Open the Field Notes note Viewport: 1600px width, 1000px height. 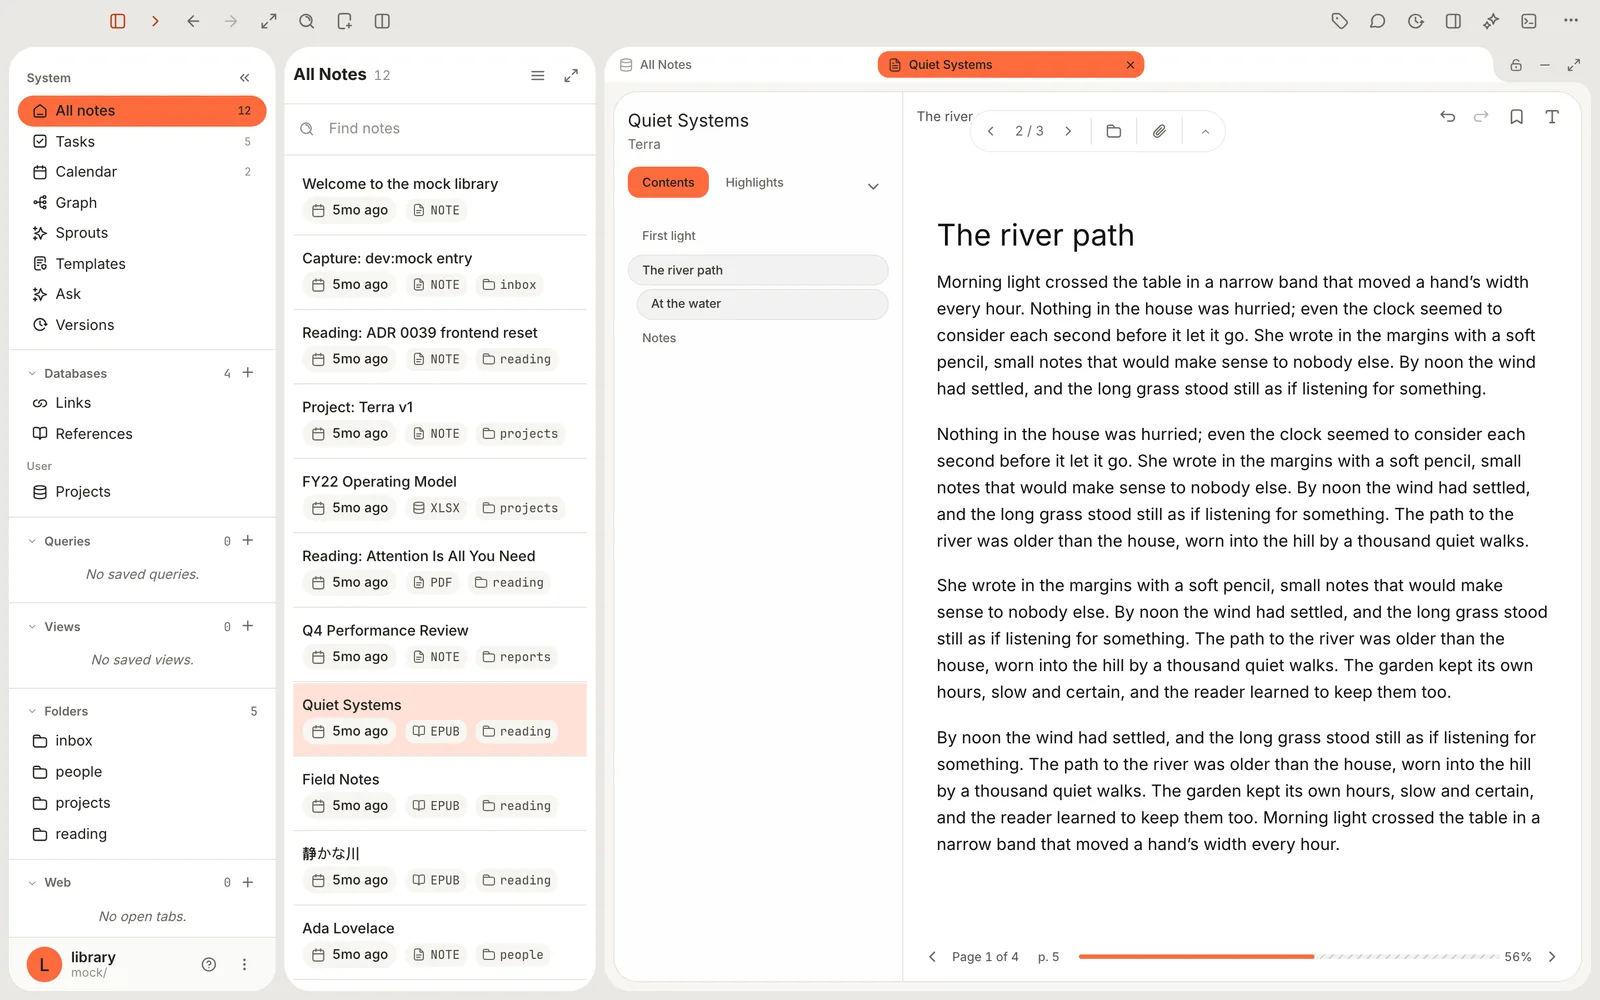pos(440,794)
